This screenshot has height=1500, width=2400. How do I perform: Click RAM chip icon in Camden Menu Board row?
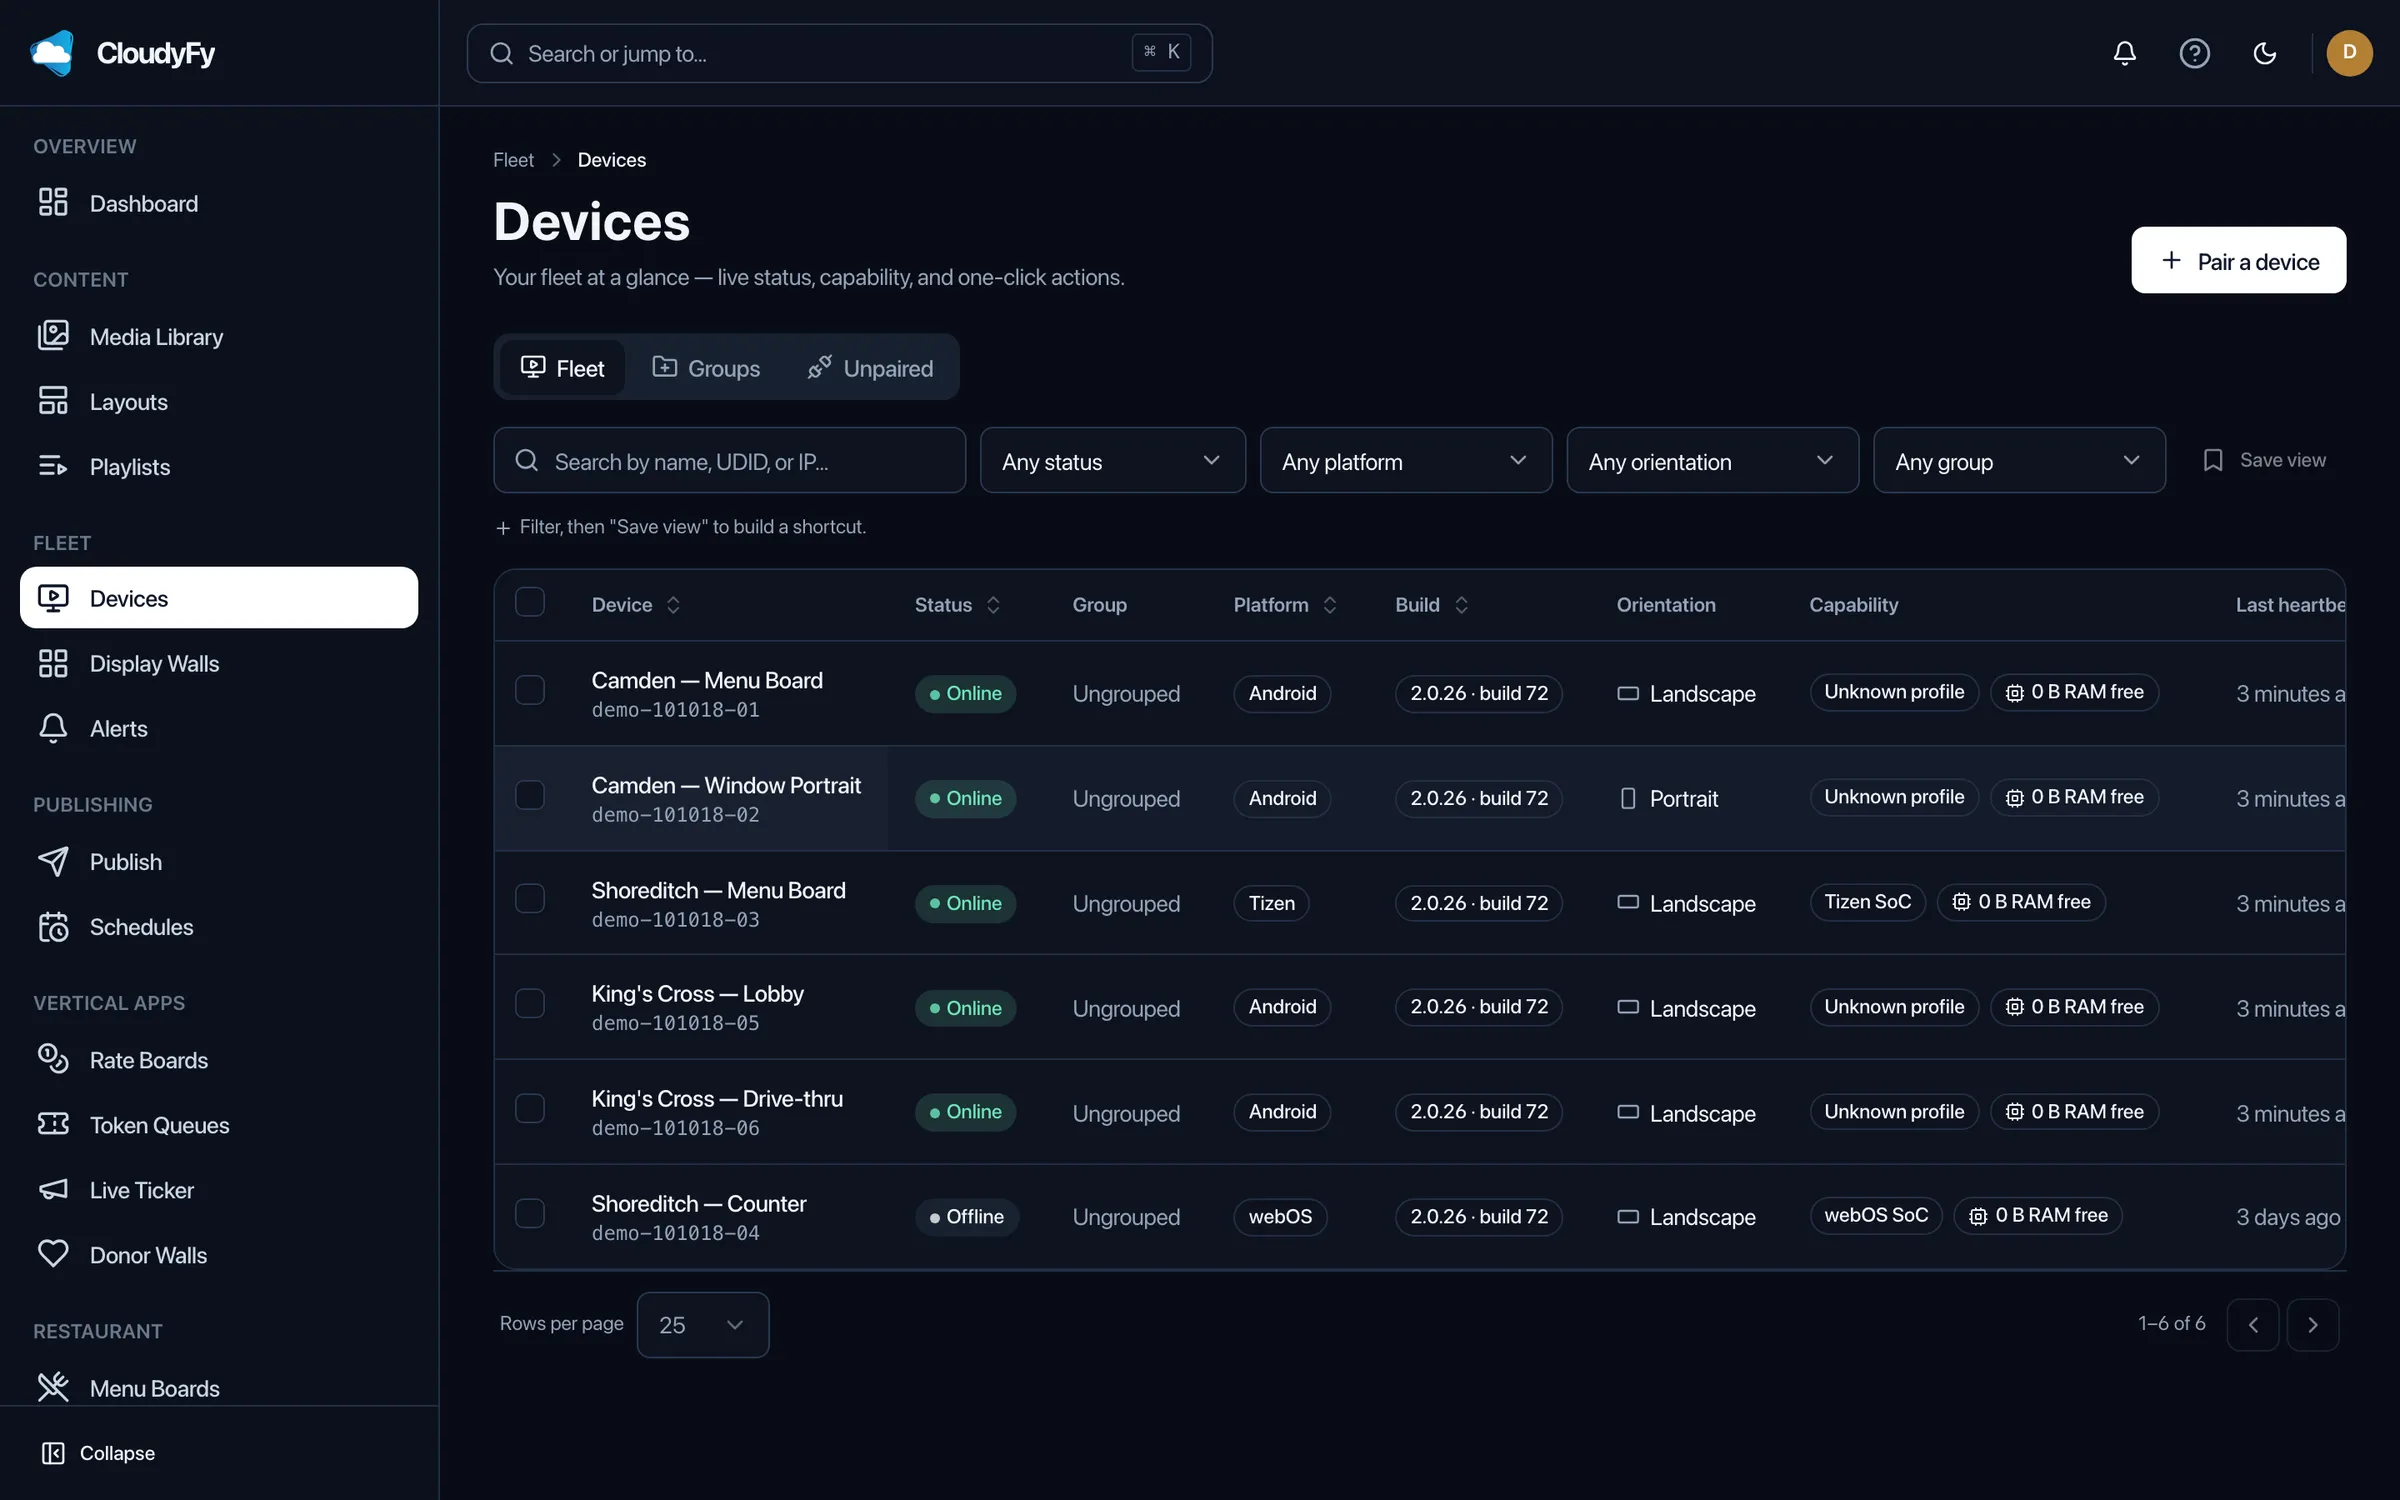pos(2014,692)
